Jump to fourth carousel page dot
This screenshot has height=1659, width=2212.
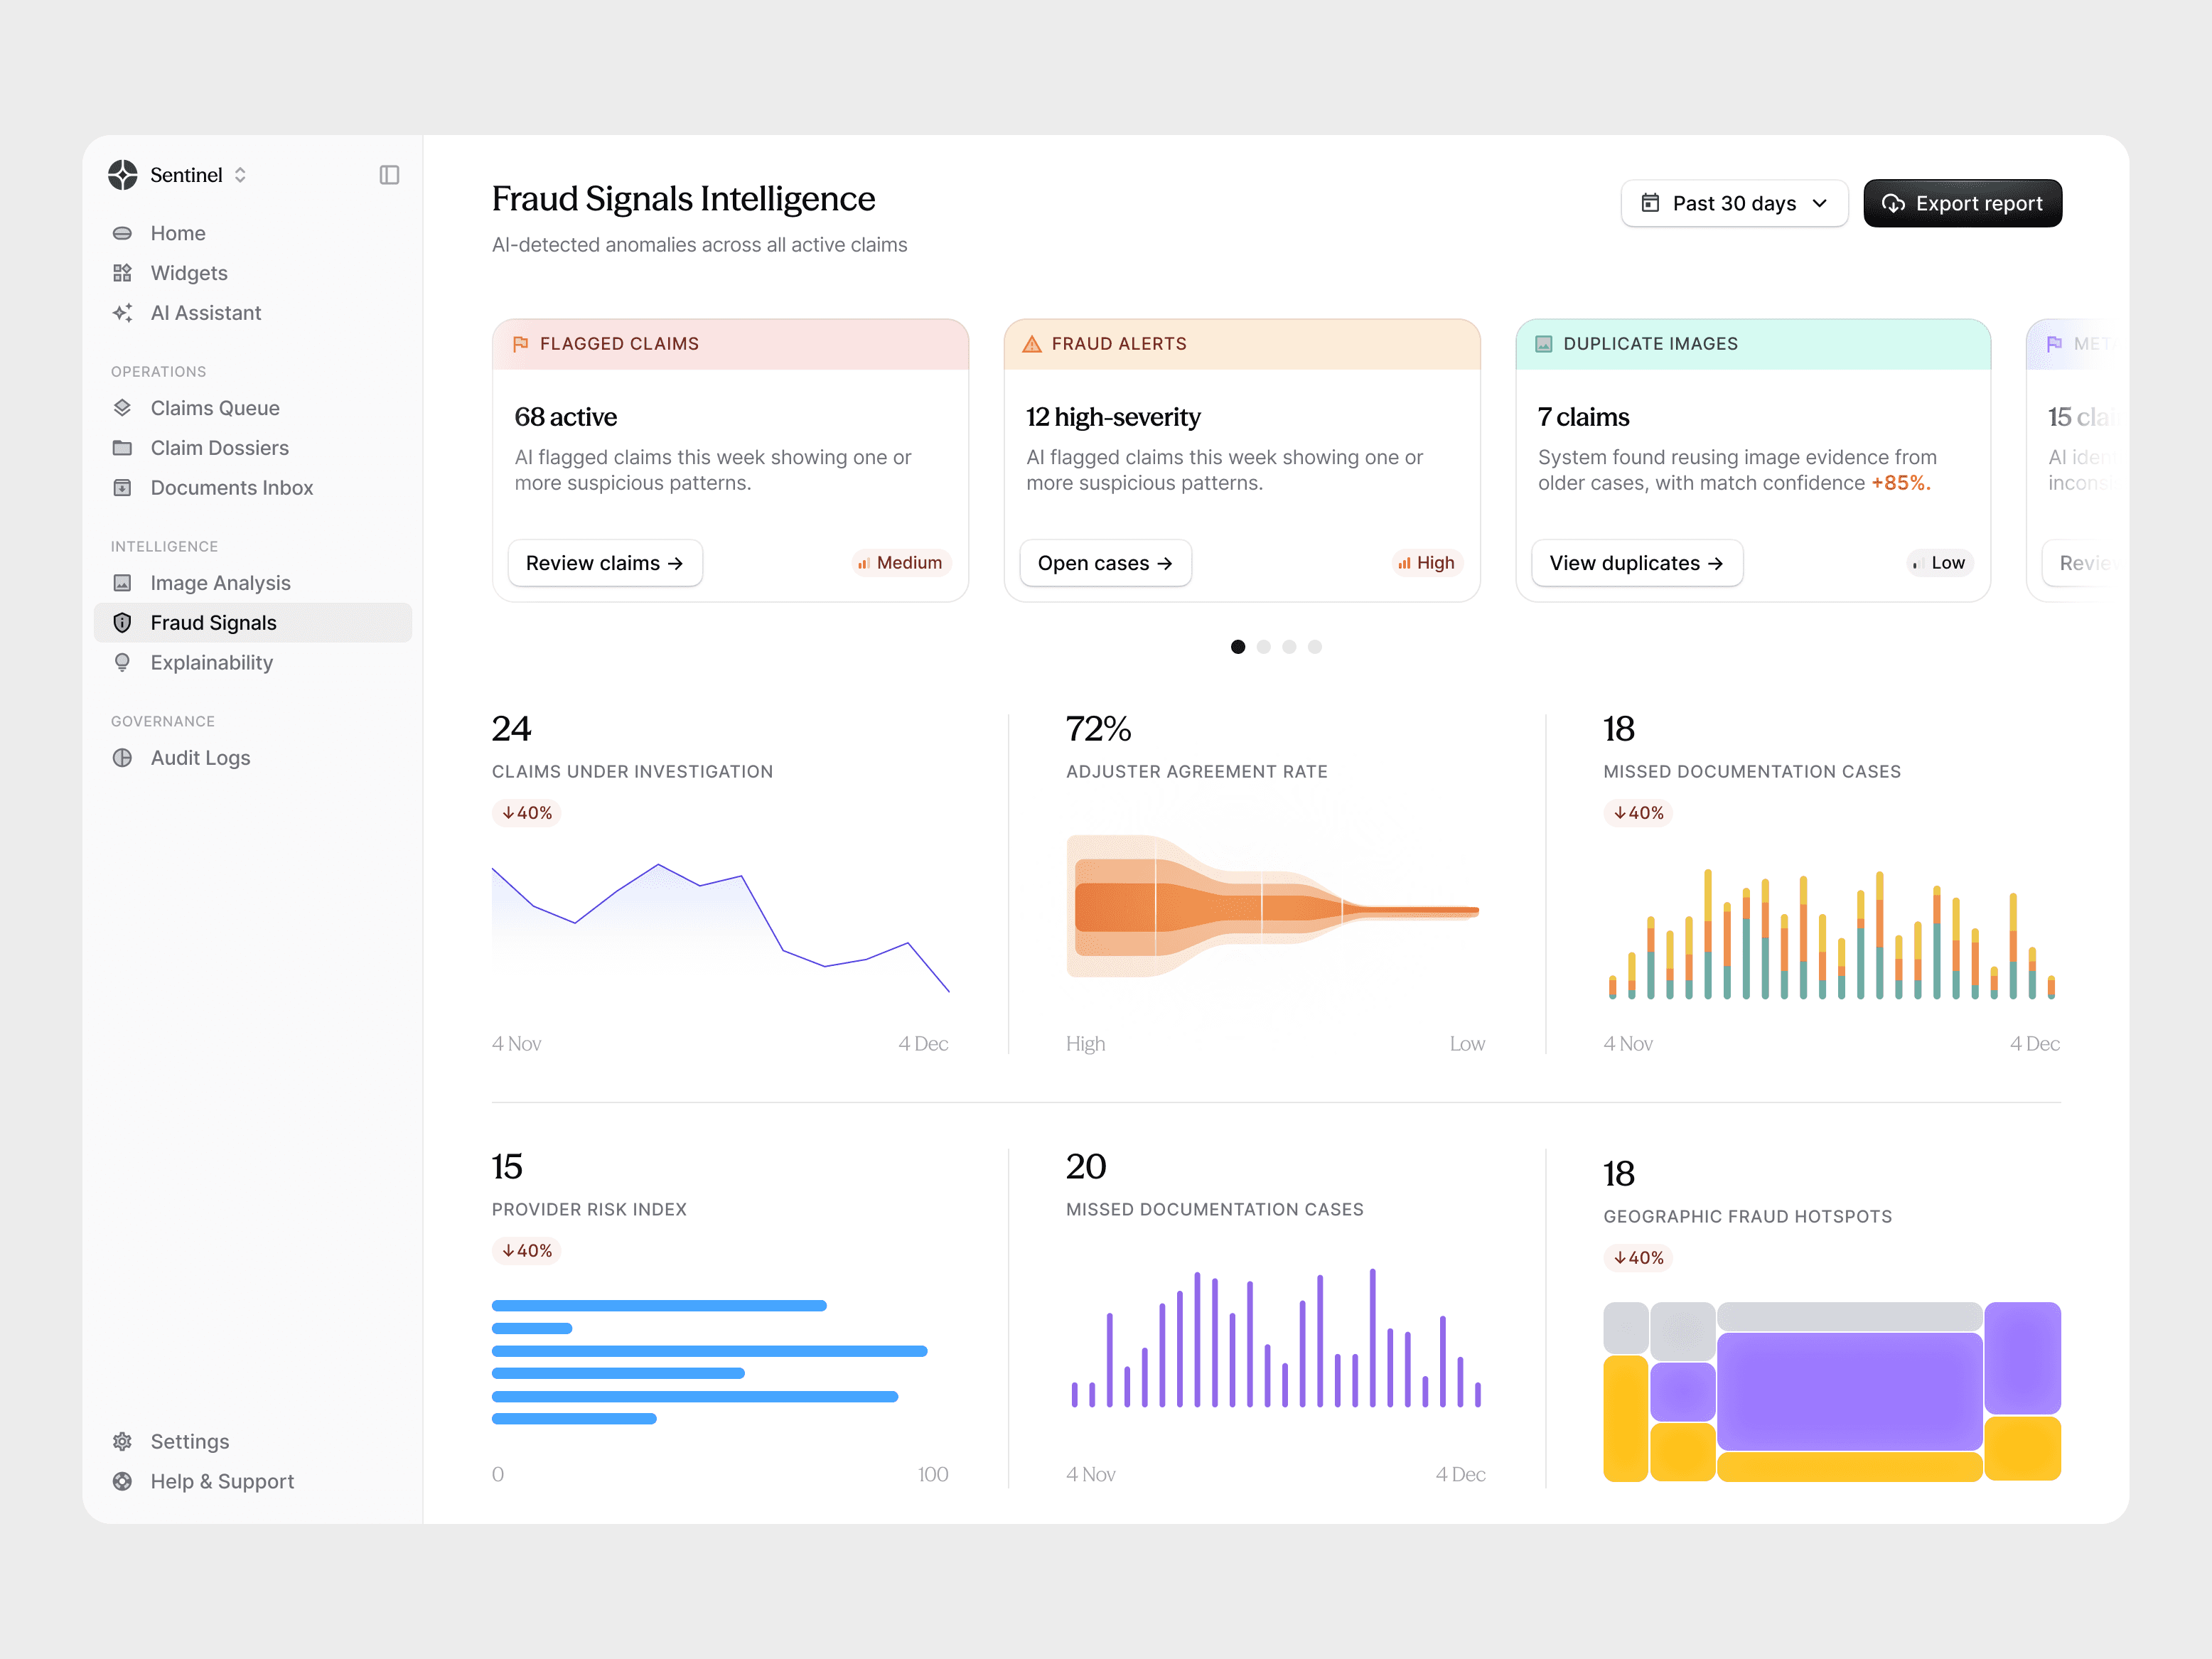tap(1315, 647)
